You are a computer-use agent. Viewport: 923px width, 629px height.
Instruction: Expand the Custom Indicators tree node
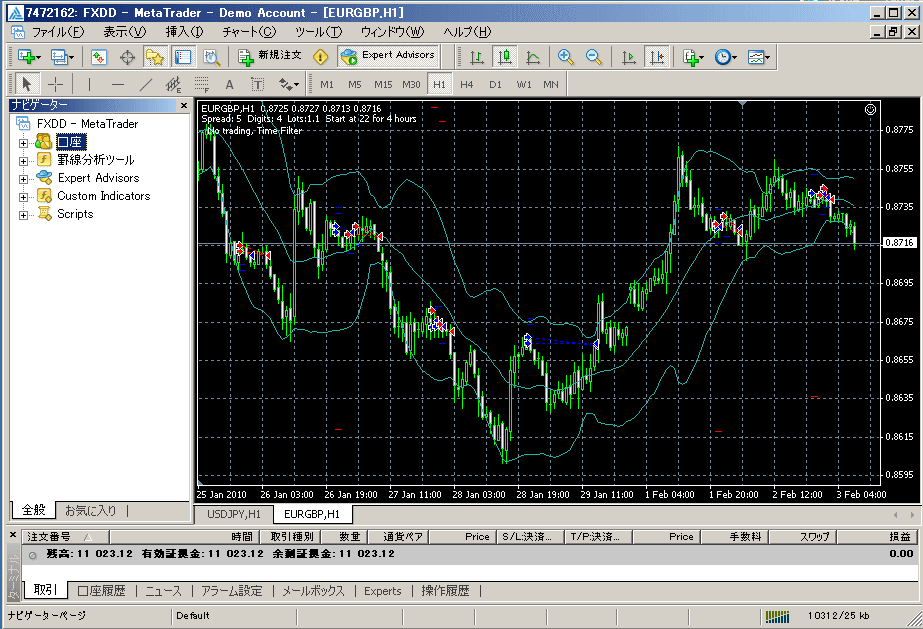click(23, 197)
